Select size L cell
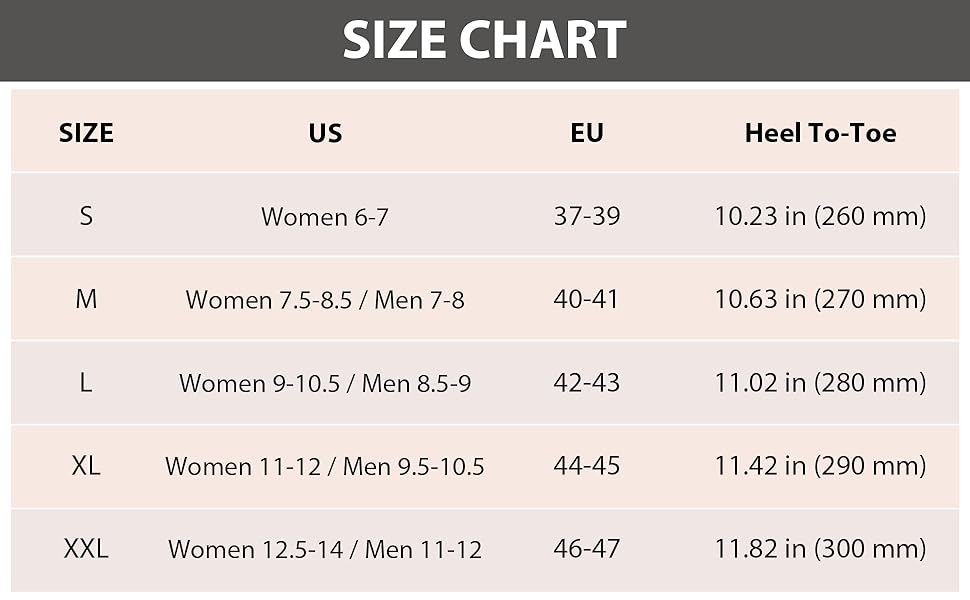This screenshot has width=970, height=600. pyautogui.click(x=86, y=383)
